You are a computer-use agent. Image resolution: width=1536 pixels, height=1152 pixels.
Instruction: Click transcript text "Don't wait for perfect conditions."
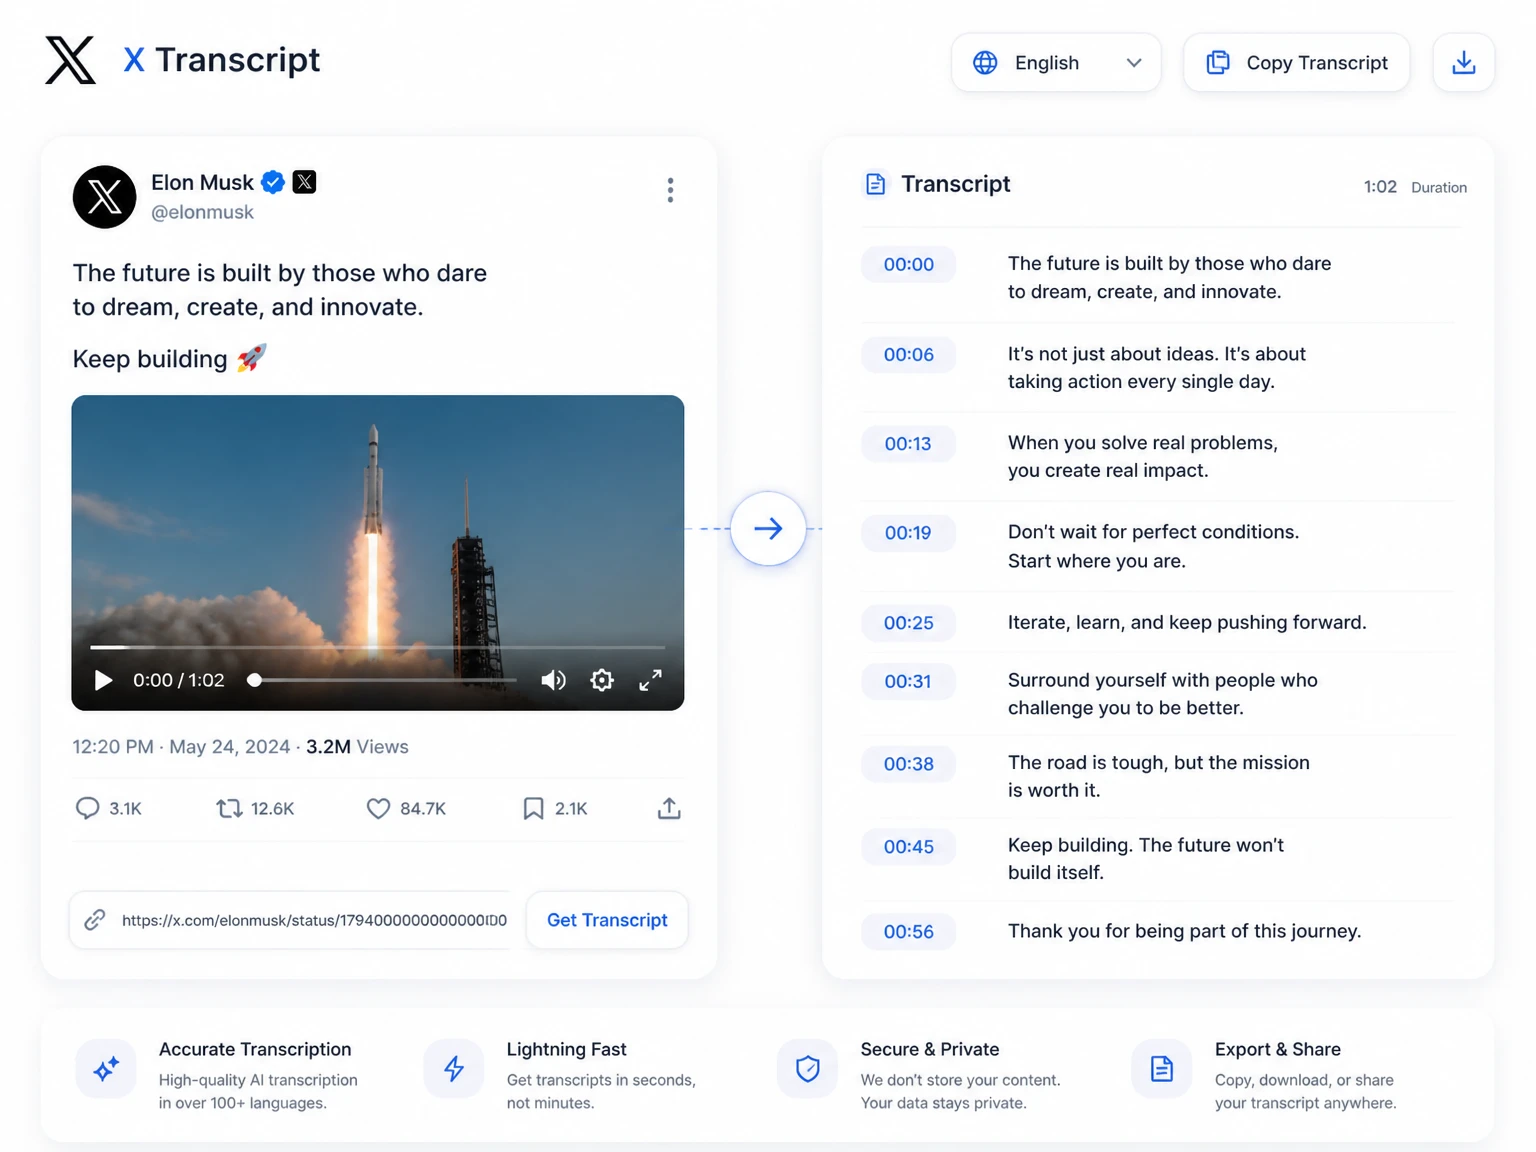(1153, 532)
